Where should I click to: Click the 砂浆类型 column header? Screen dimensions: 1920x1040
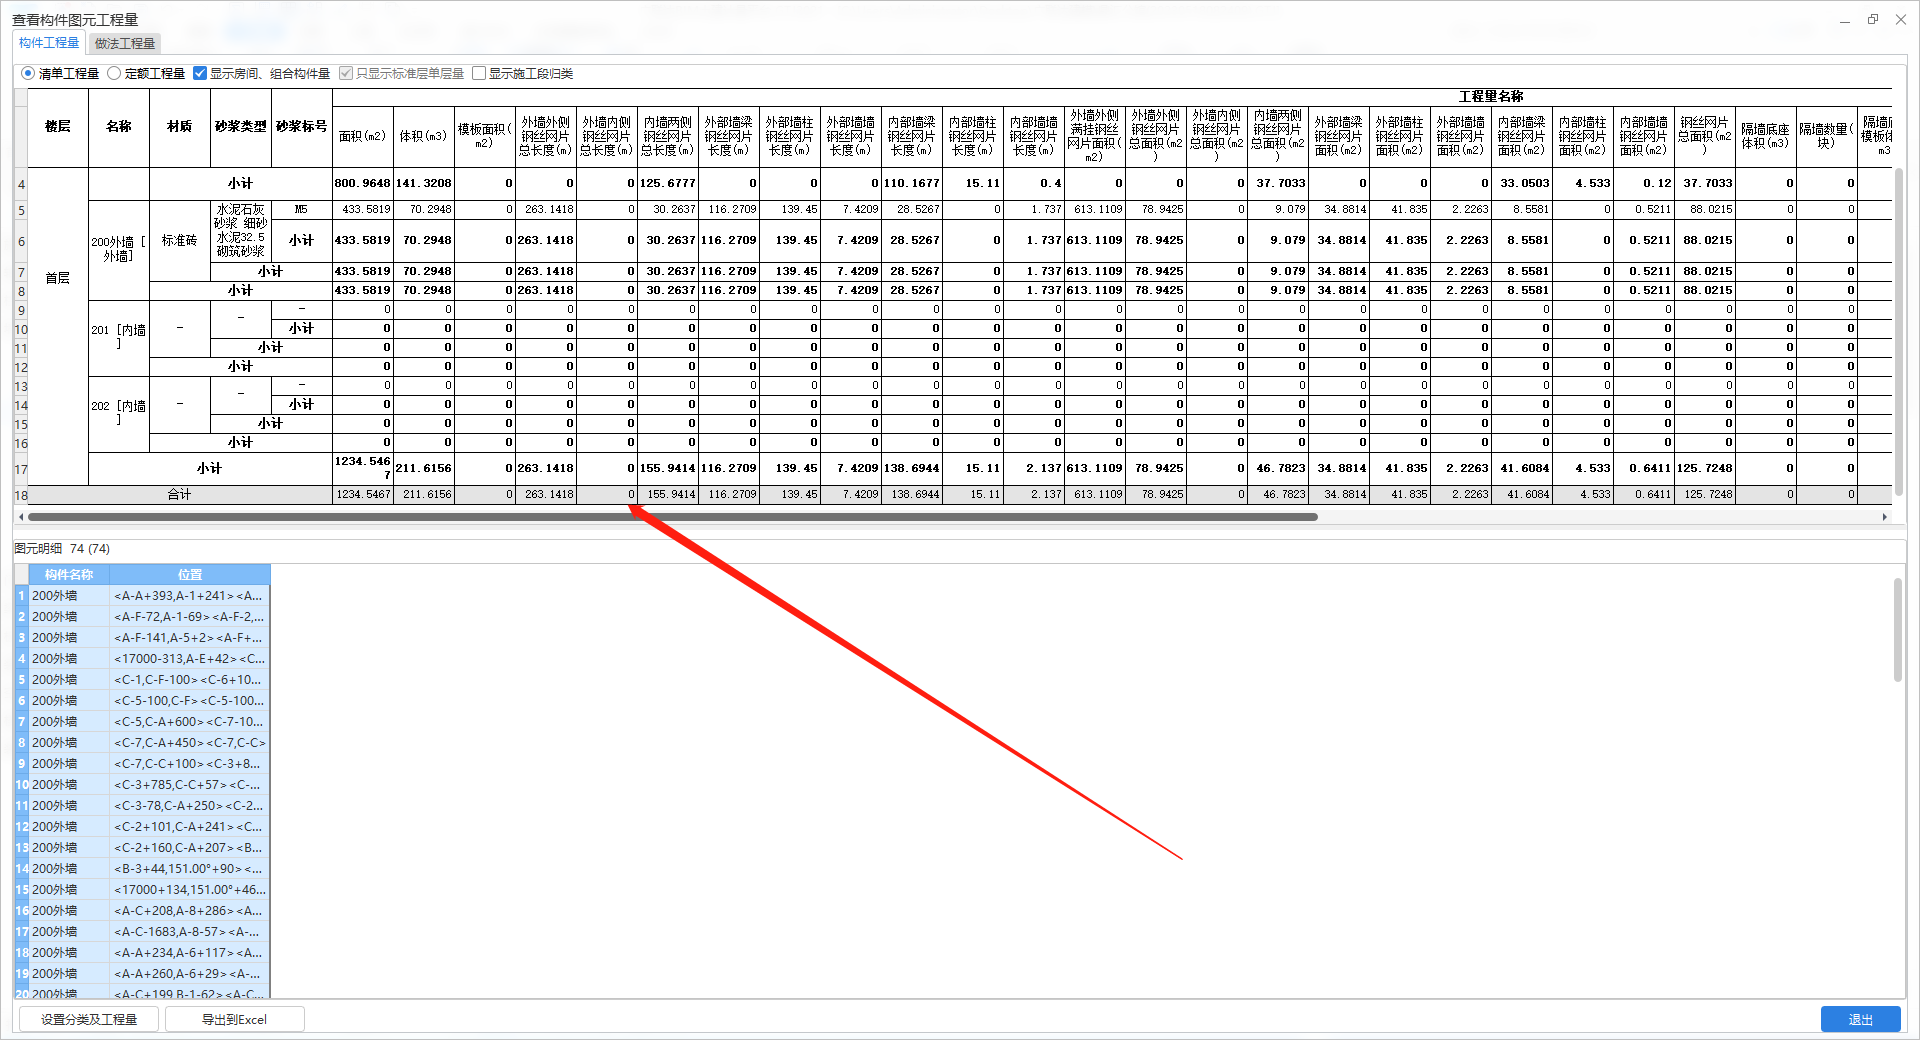pyautogui.click(x=240, y=127)
